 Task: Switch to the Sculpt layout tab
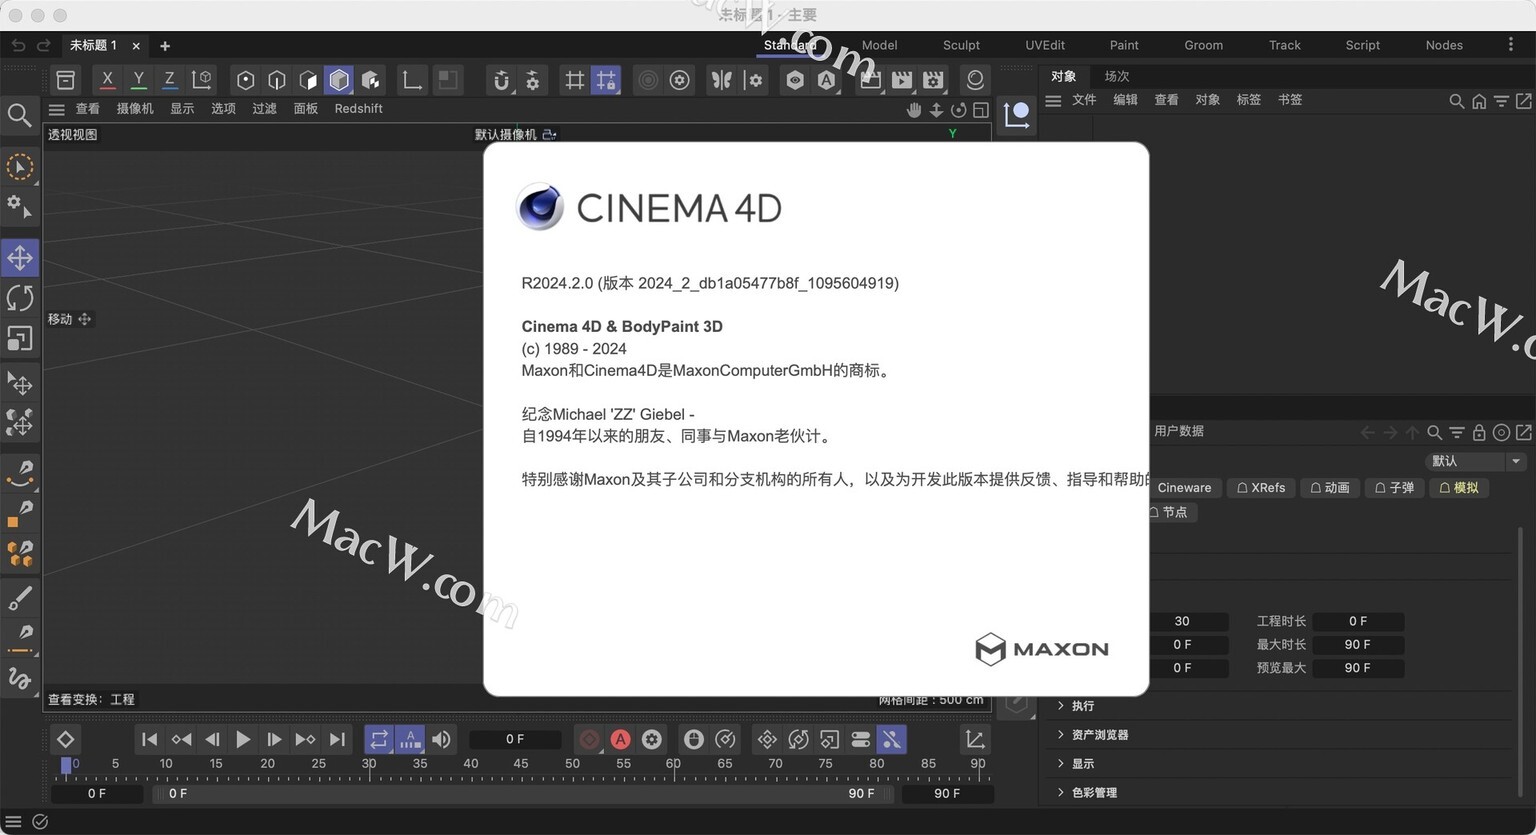pos(961,45)
